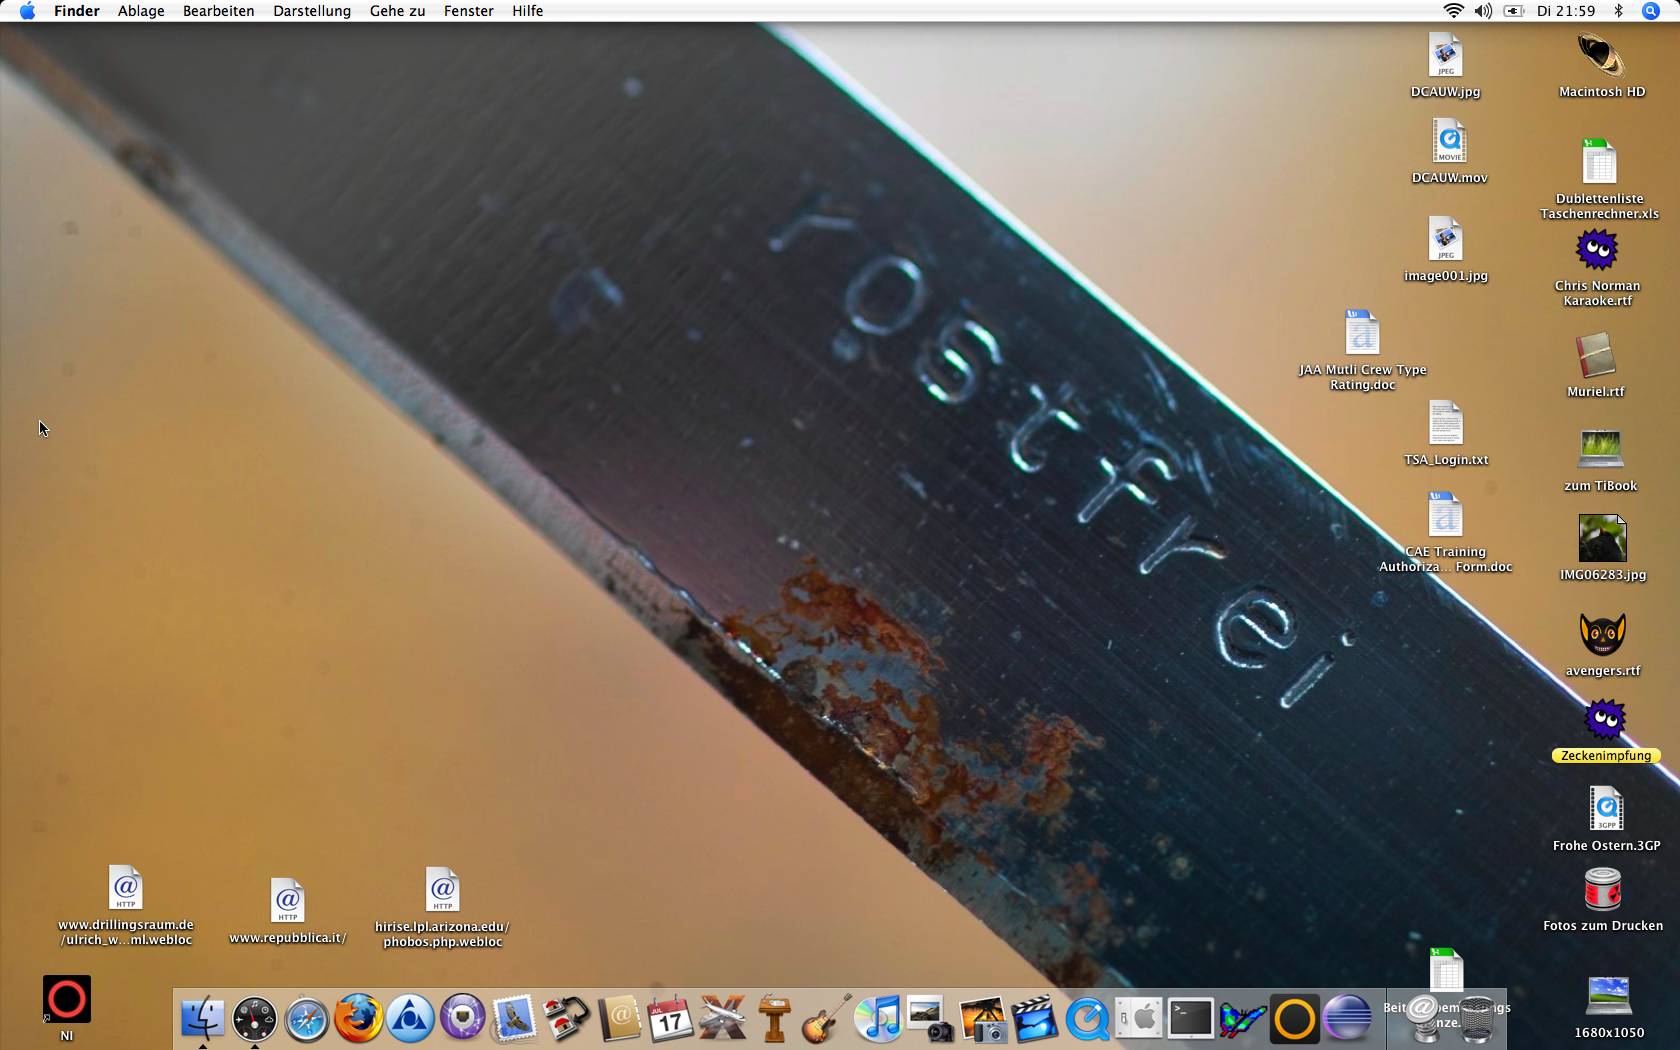Launch Dashboard from the dock

(254, 1019)
